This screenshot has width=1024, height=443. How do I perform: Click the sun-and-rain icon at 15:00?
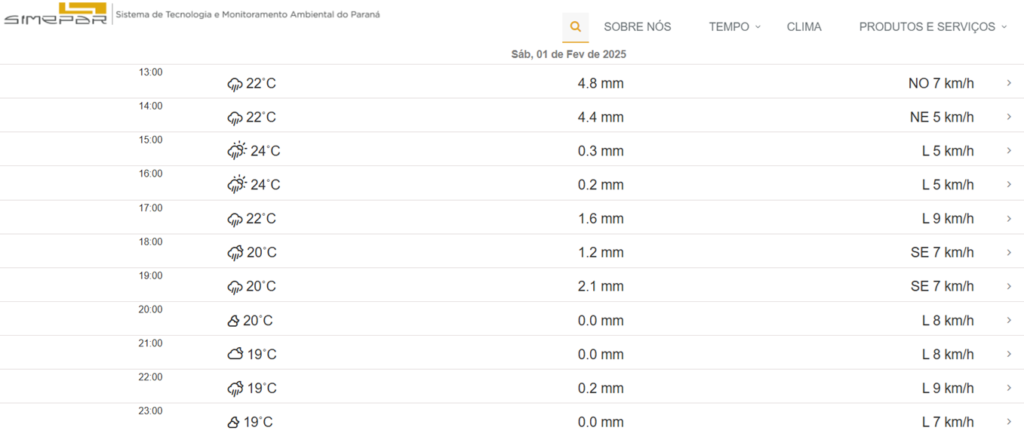tap(237, 151)
